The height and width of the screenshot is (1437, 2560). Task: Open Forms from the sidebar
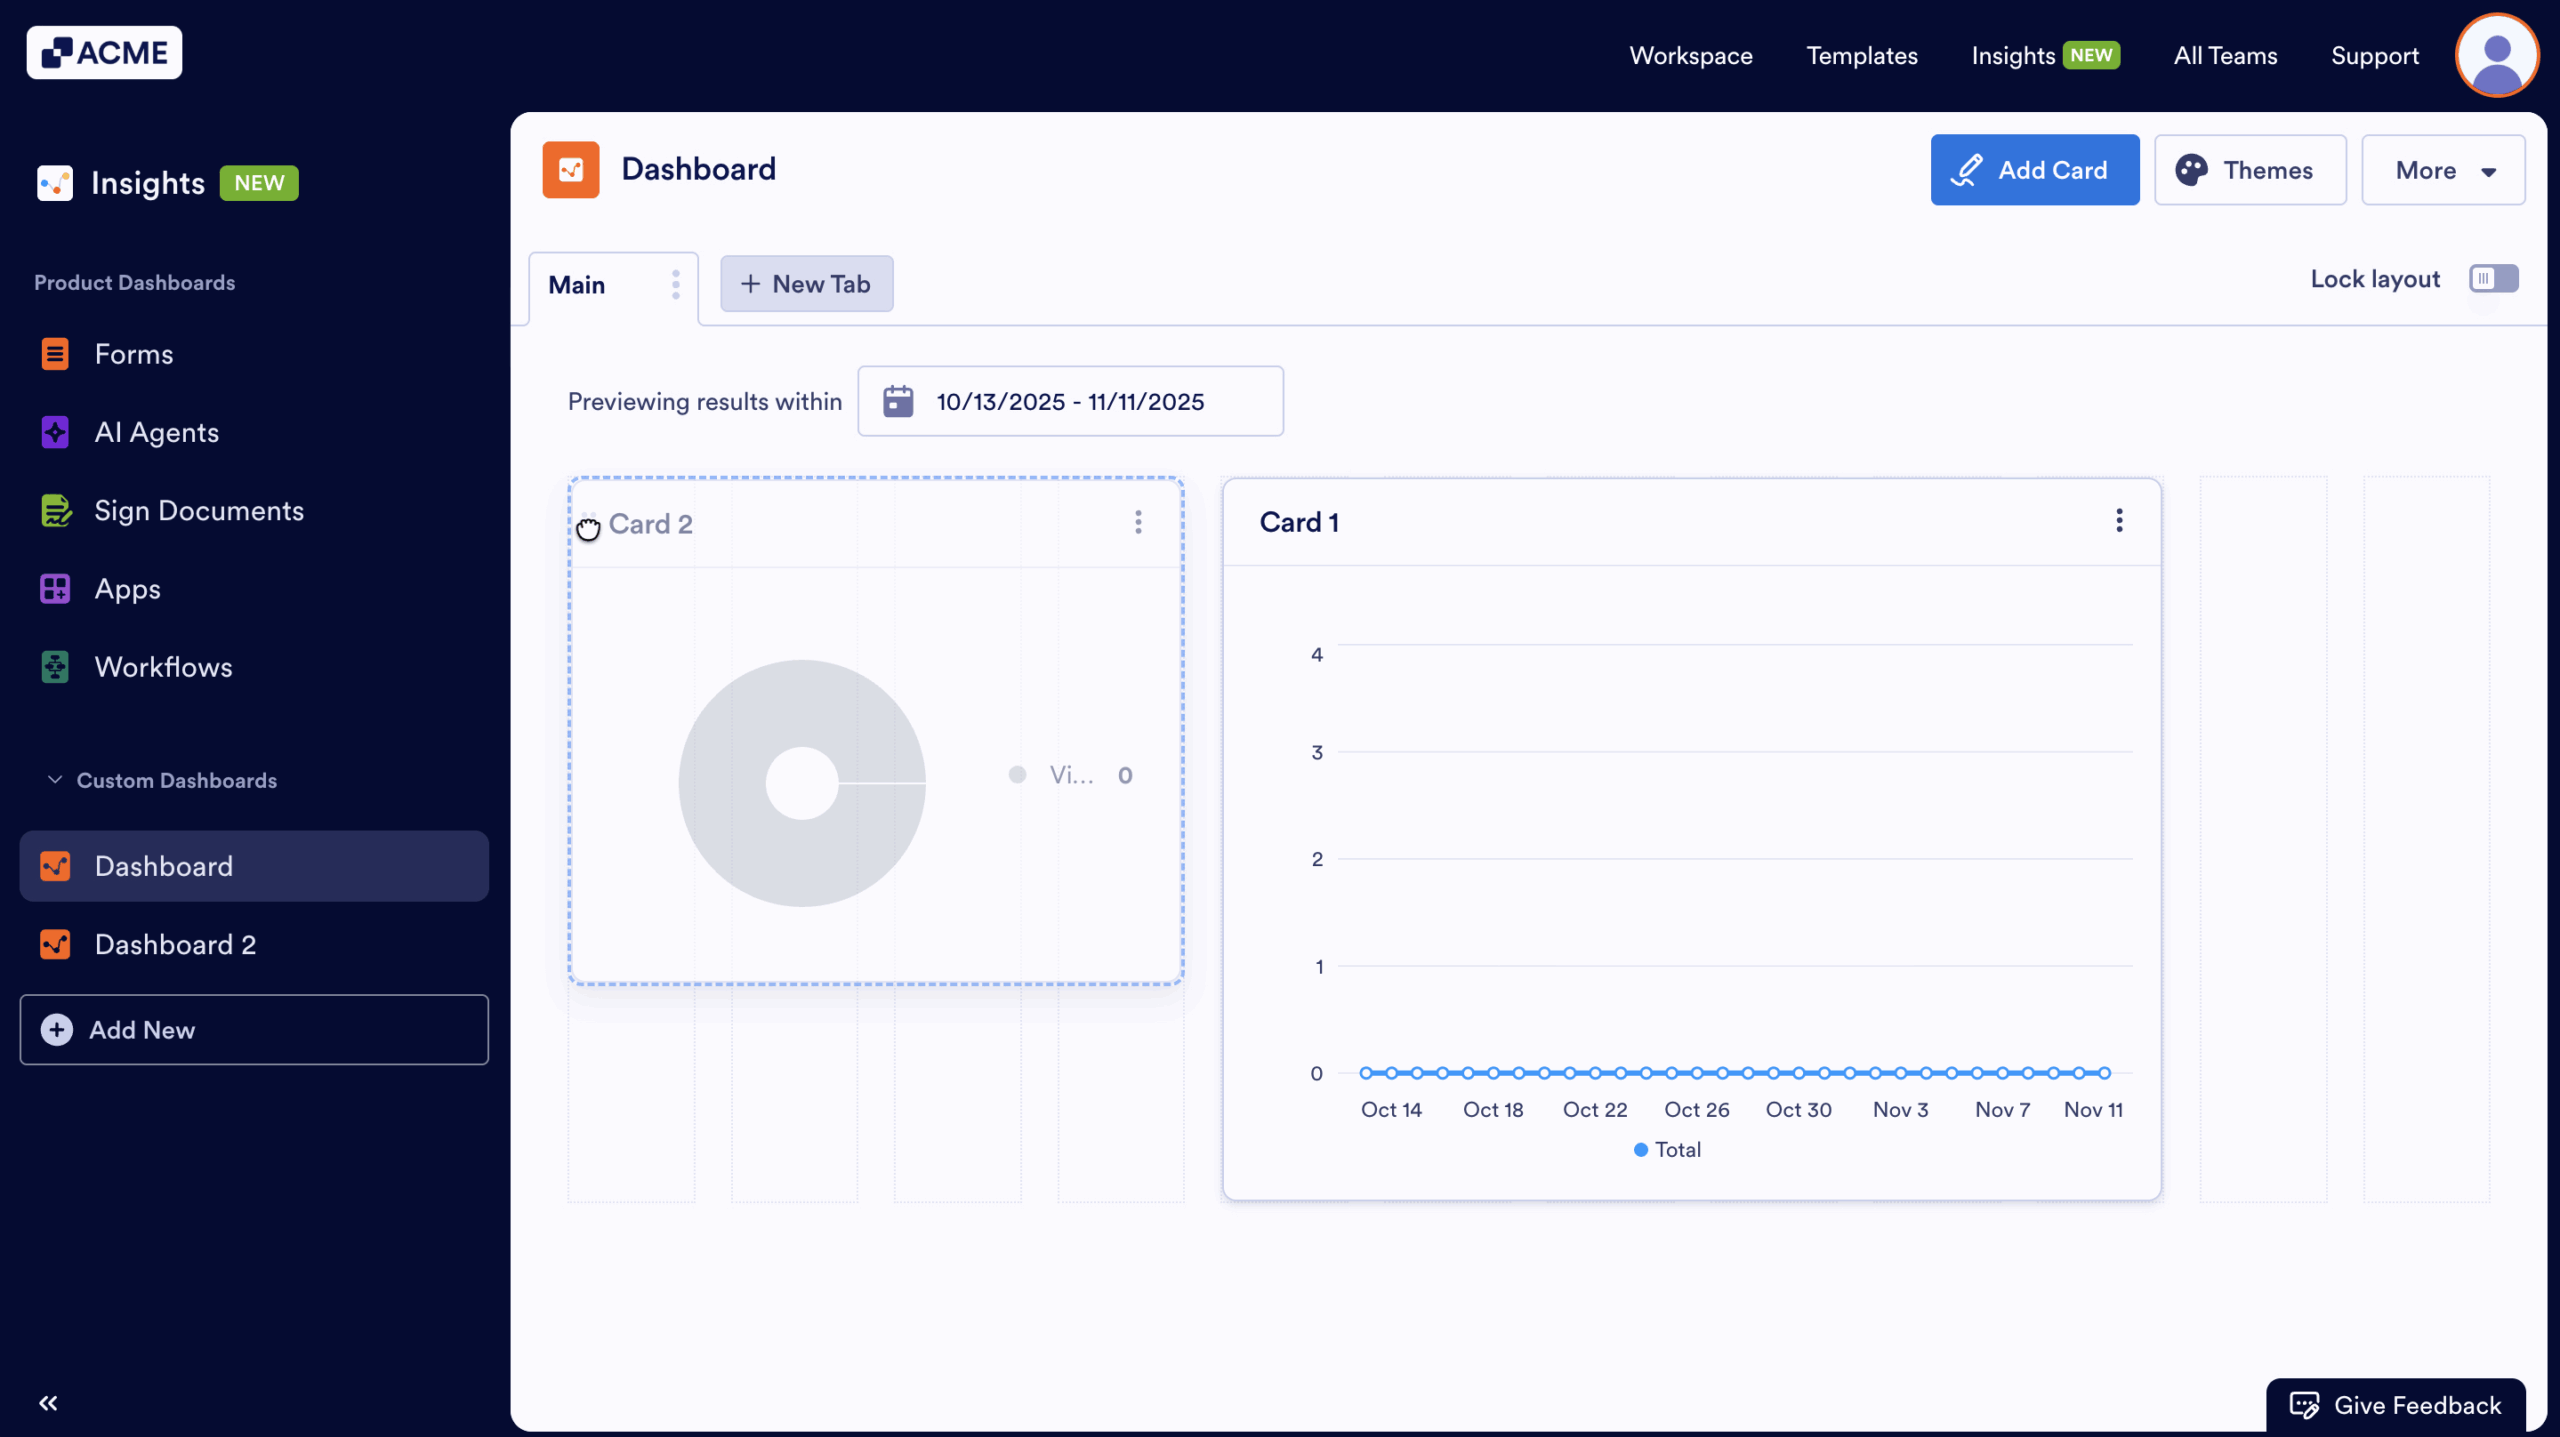(133, 353)
